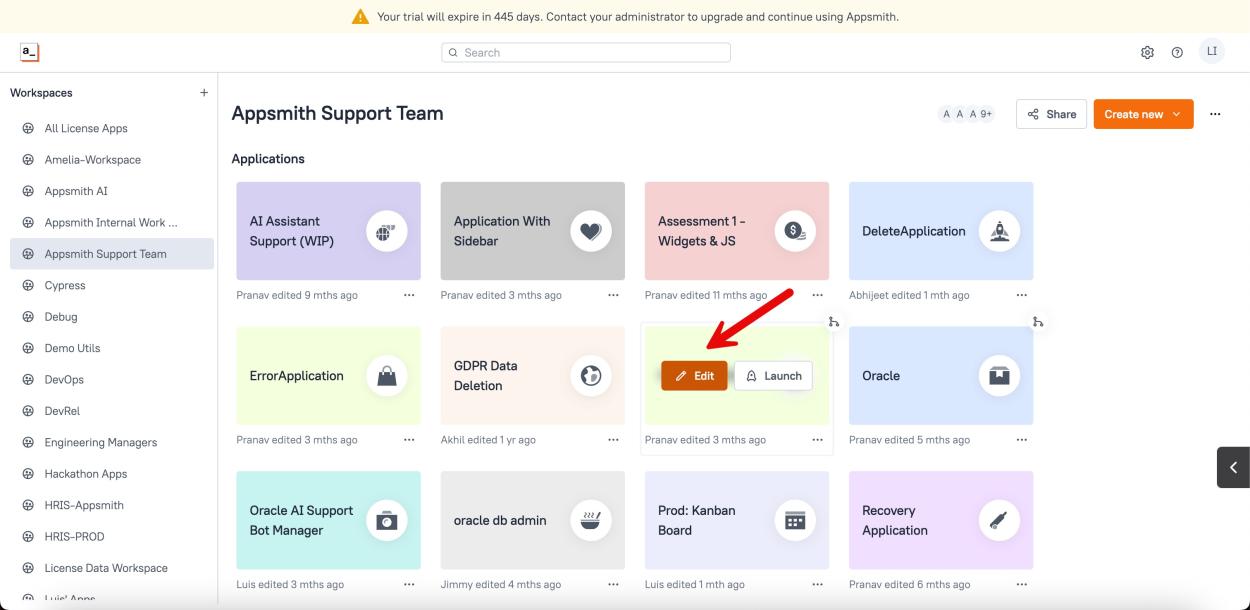Click the Appsmith logo in header
Screen dimensions: 1250x610
[x=29, y=52]
